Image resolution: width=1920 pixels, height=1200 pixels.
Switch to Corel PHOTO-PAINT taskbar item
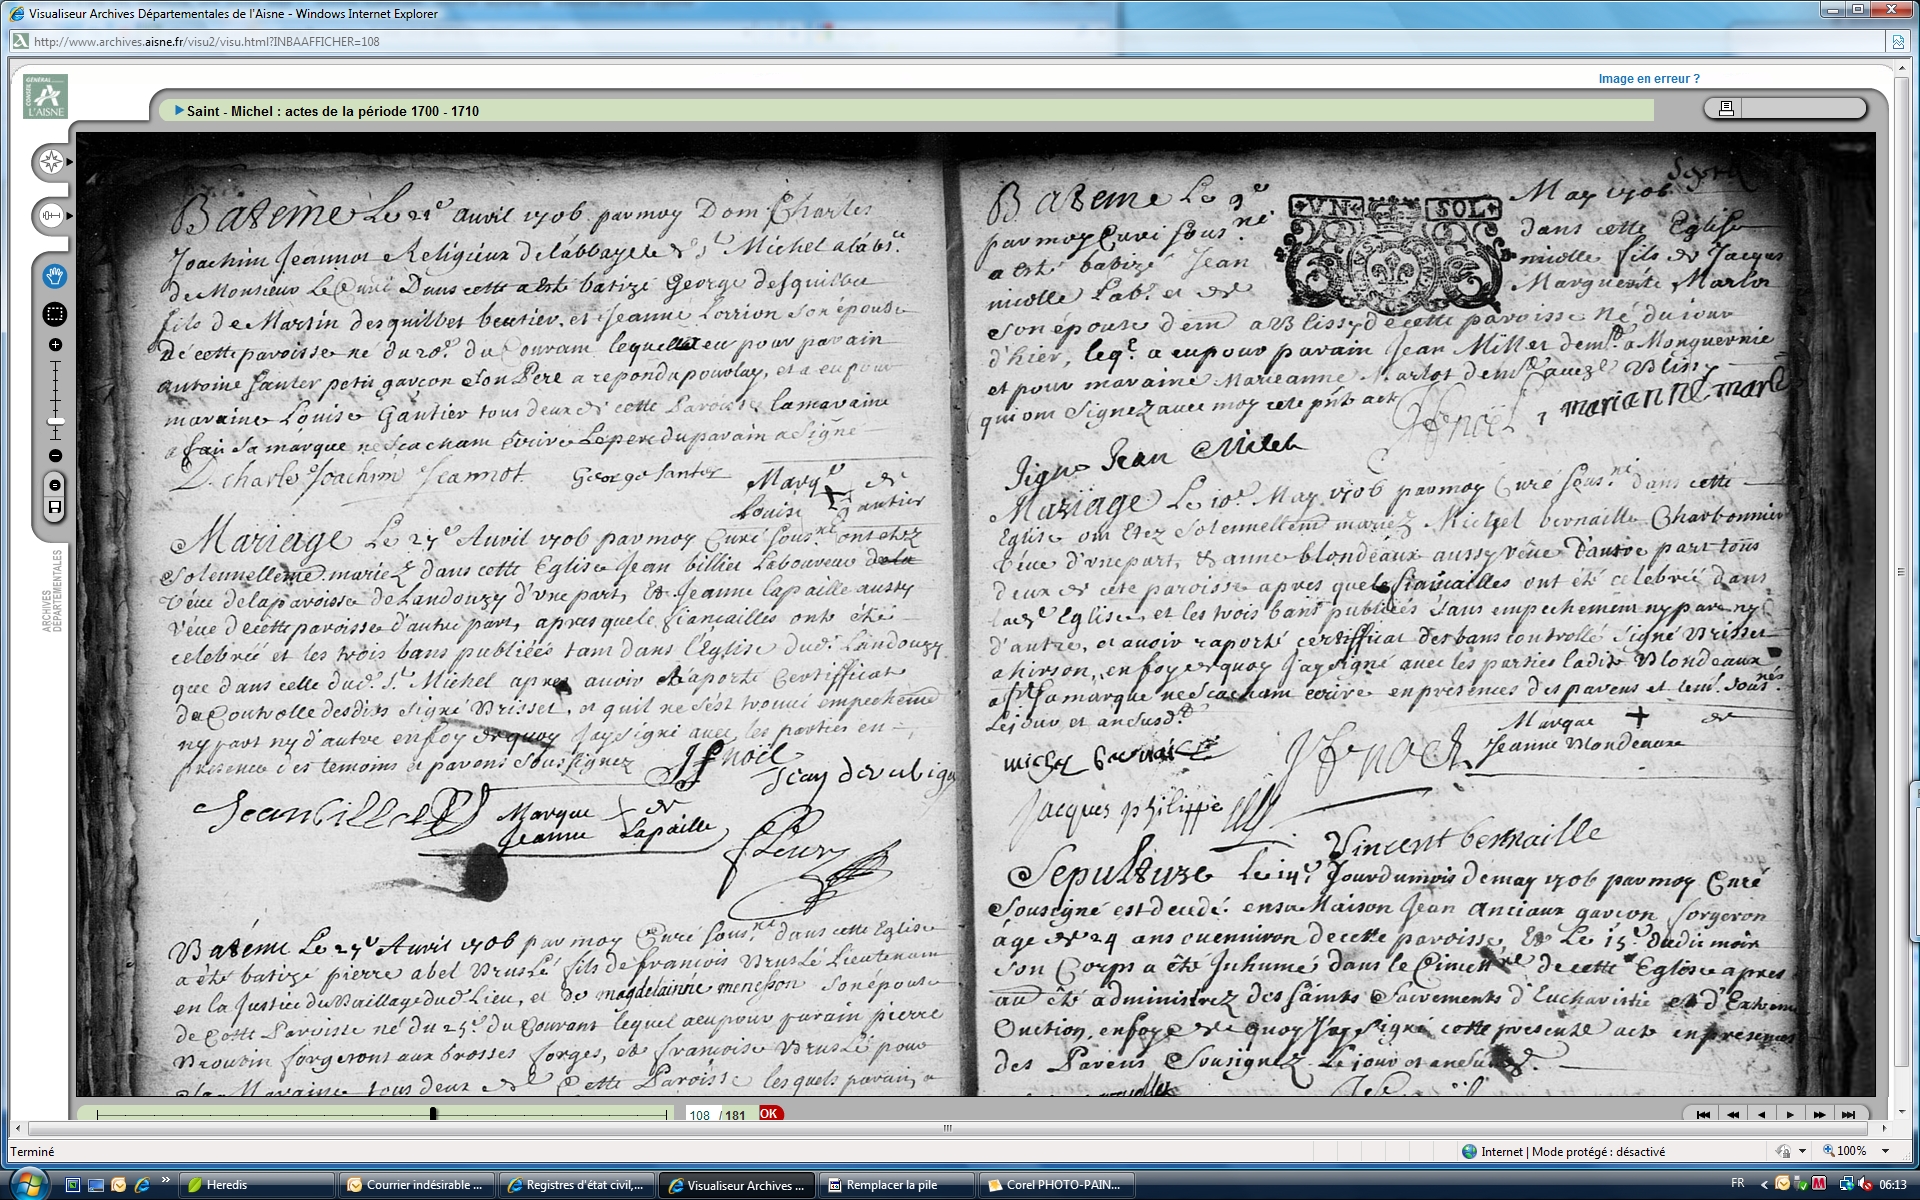[1055, 1185]
